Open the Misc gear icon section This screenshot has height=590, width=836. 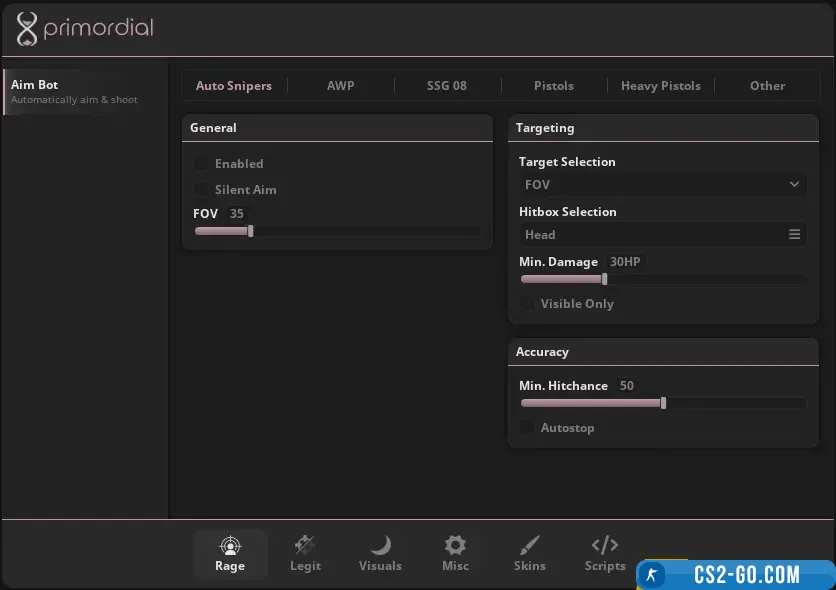coord(455,546)
